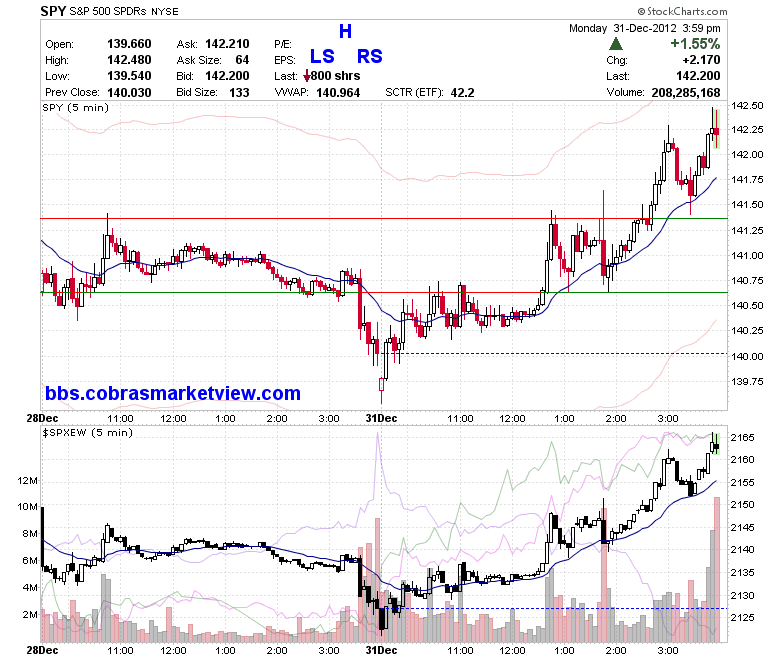Select the Open value 139.660
This screenshot has height=659, width=780.
tap(129, 44)
